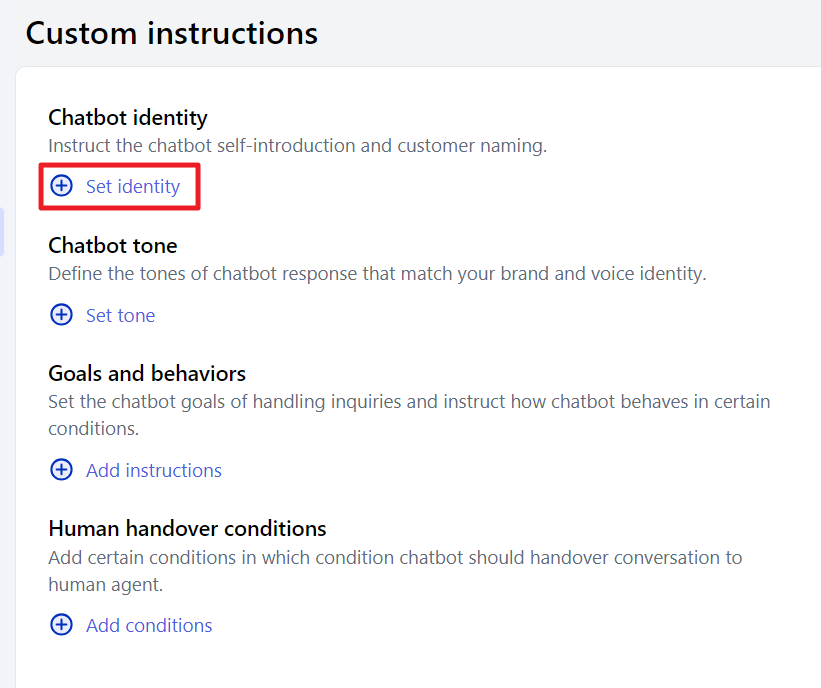821x688 pixels.
Task: Click the chatbot goals of handling inquiries text
Action: pos(409,415)
